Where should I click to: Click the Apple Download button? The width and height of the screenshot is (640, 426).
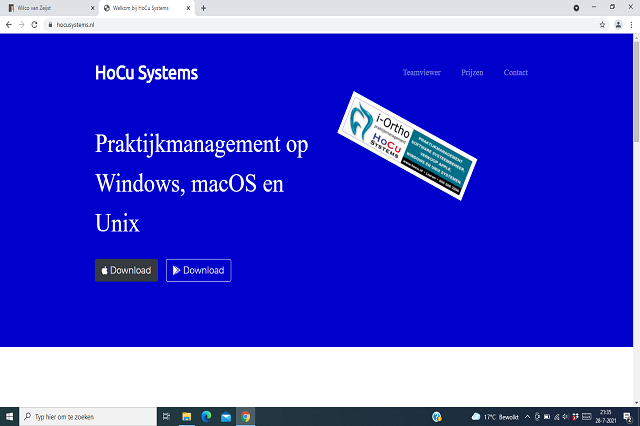[127, 270]
